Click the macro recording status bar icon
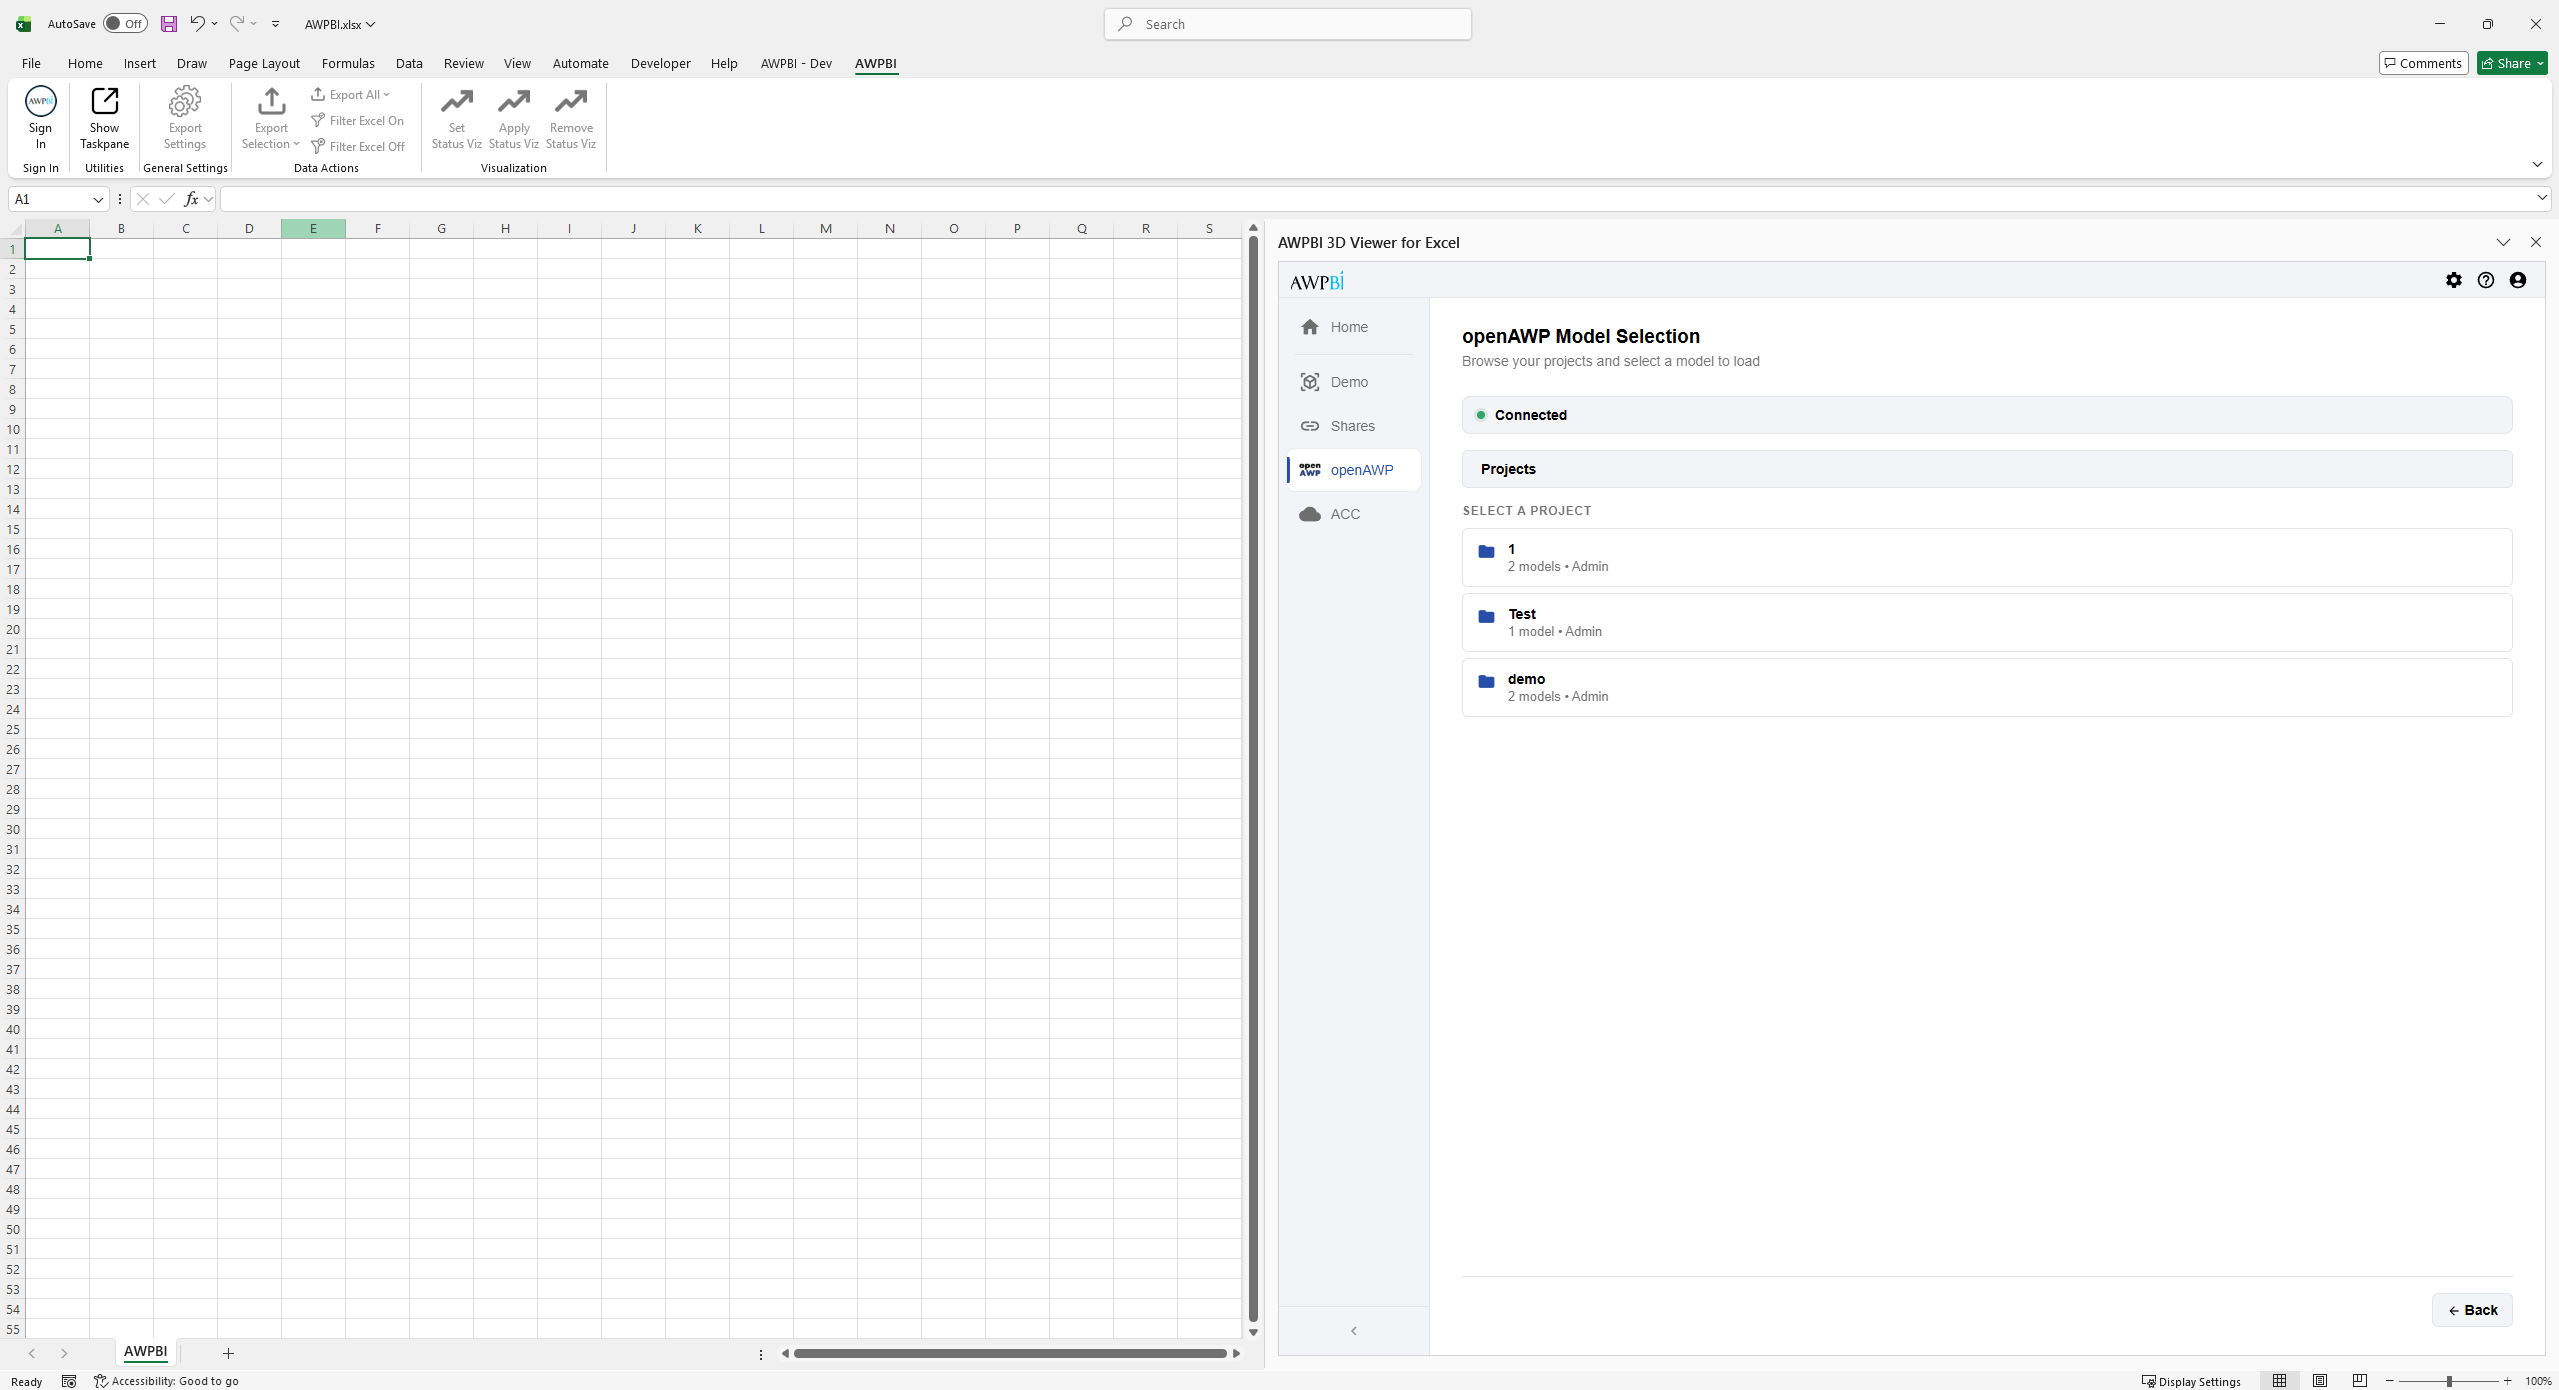 click(69, 1381)
